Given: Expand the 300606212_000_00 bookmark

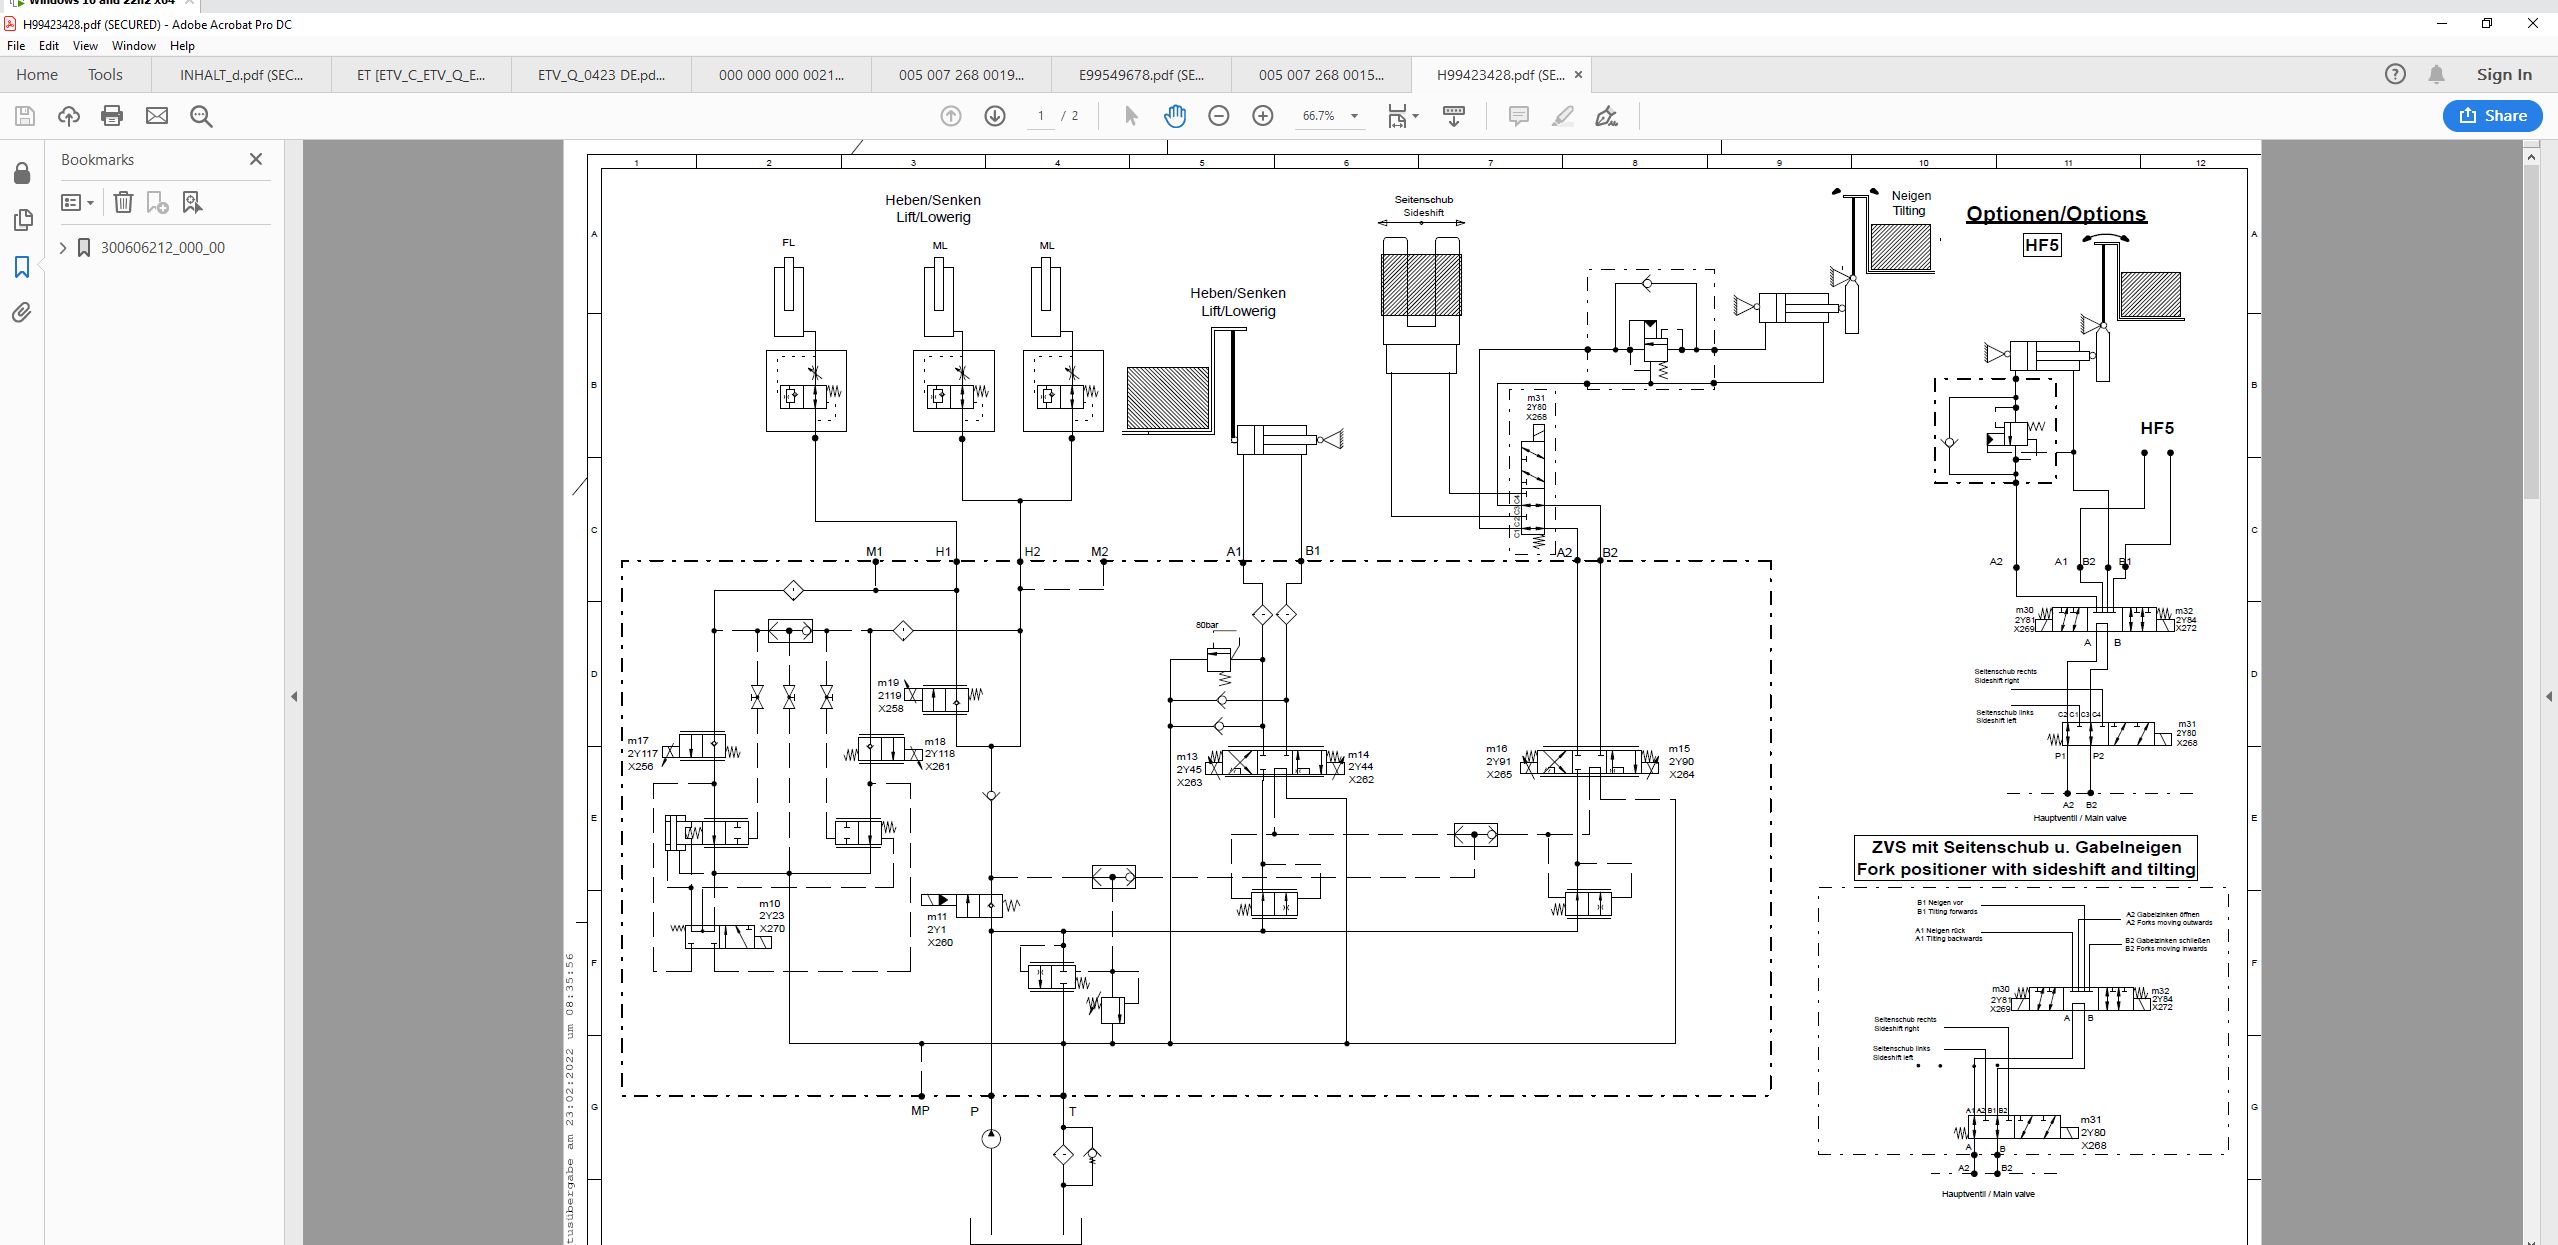Looking at the screenshot, I should coord(63,247).
